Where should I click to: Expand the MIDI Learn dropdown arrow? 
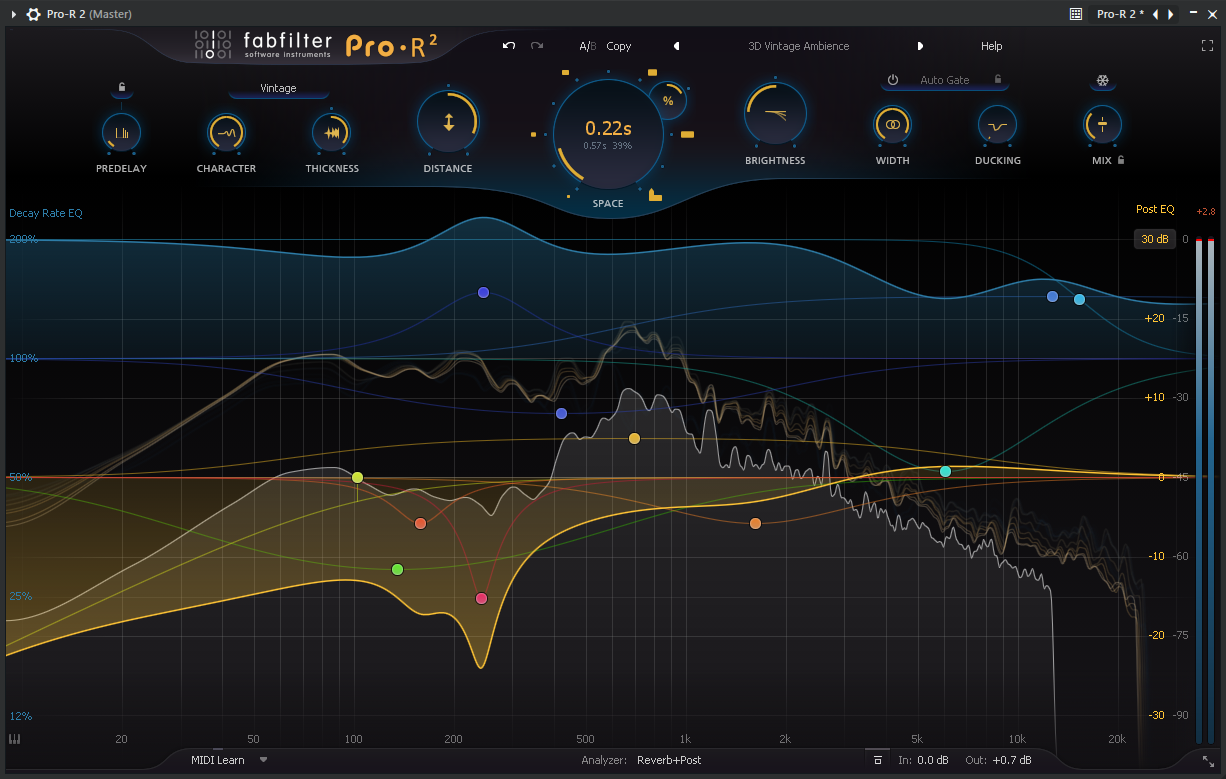(x=263, y=760)
